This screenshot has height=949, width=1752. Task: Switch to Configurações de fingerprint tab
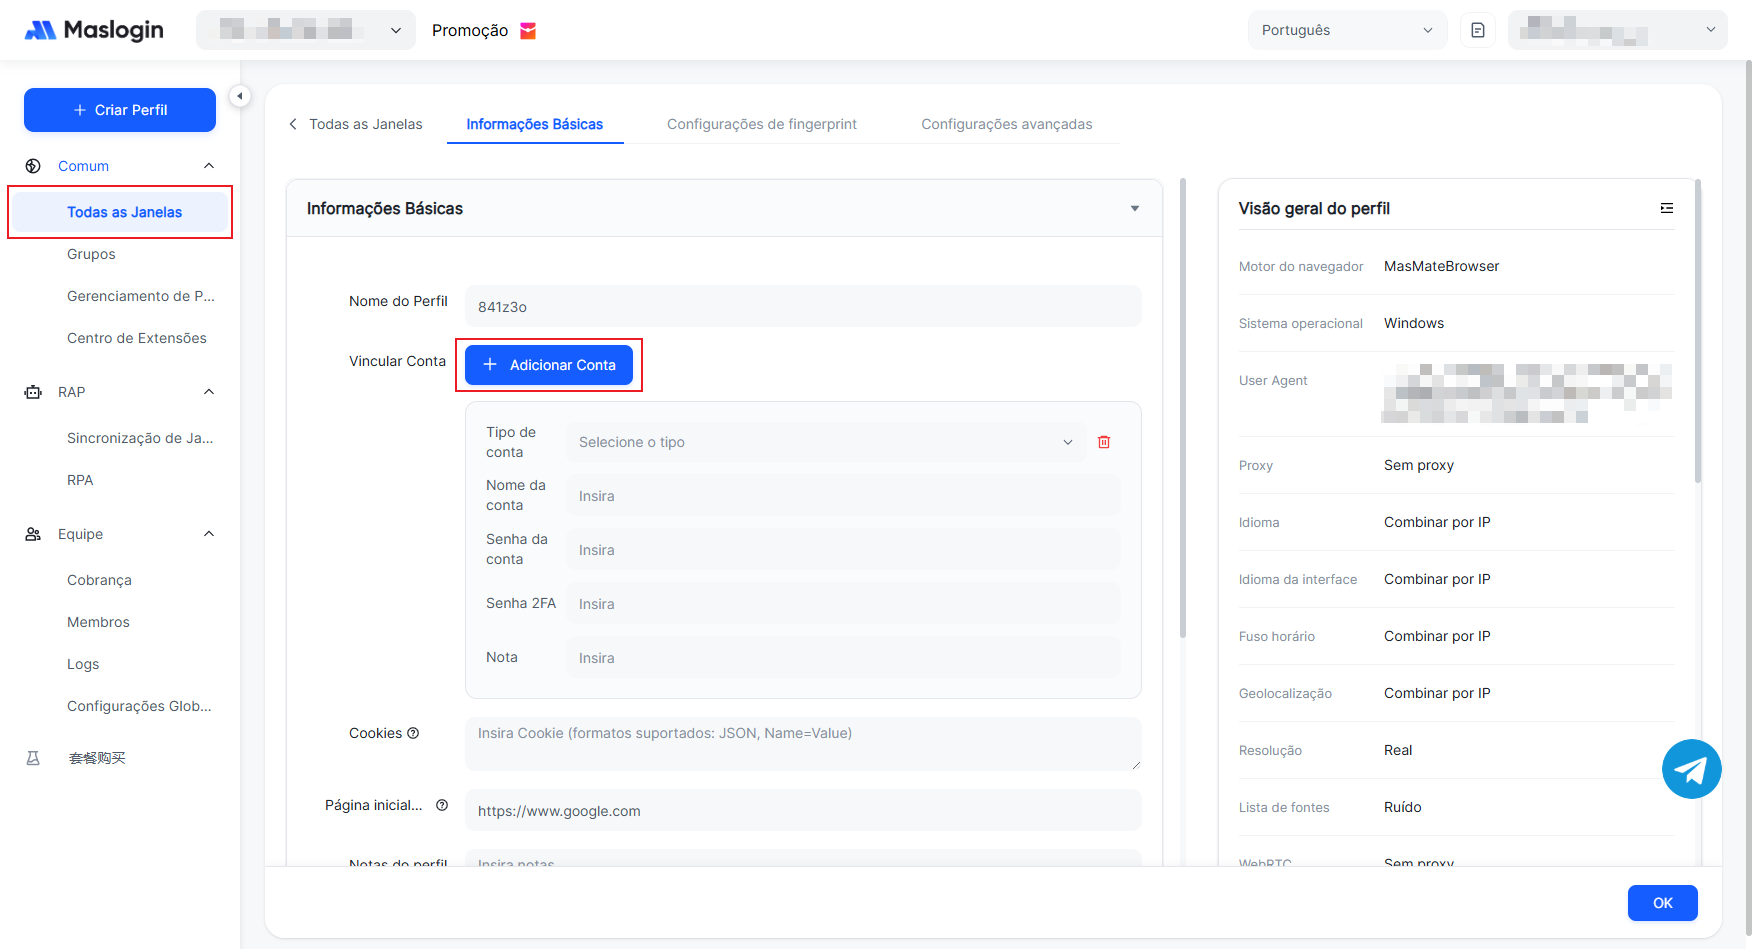coord(761,124)
